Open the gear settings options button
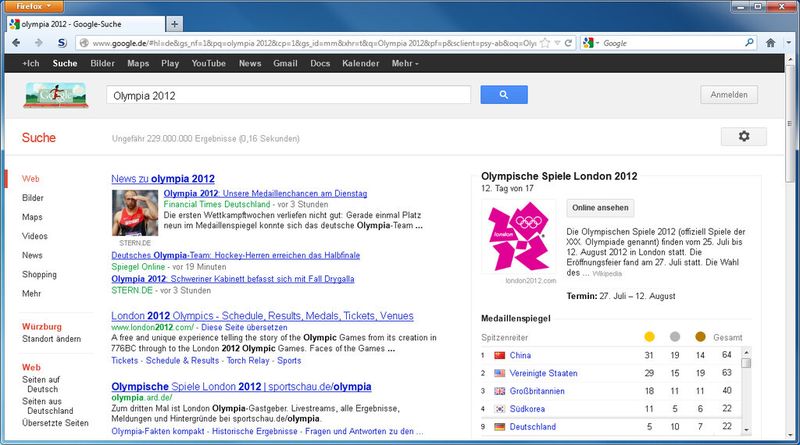 tap(743, 136)
